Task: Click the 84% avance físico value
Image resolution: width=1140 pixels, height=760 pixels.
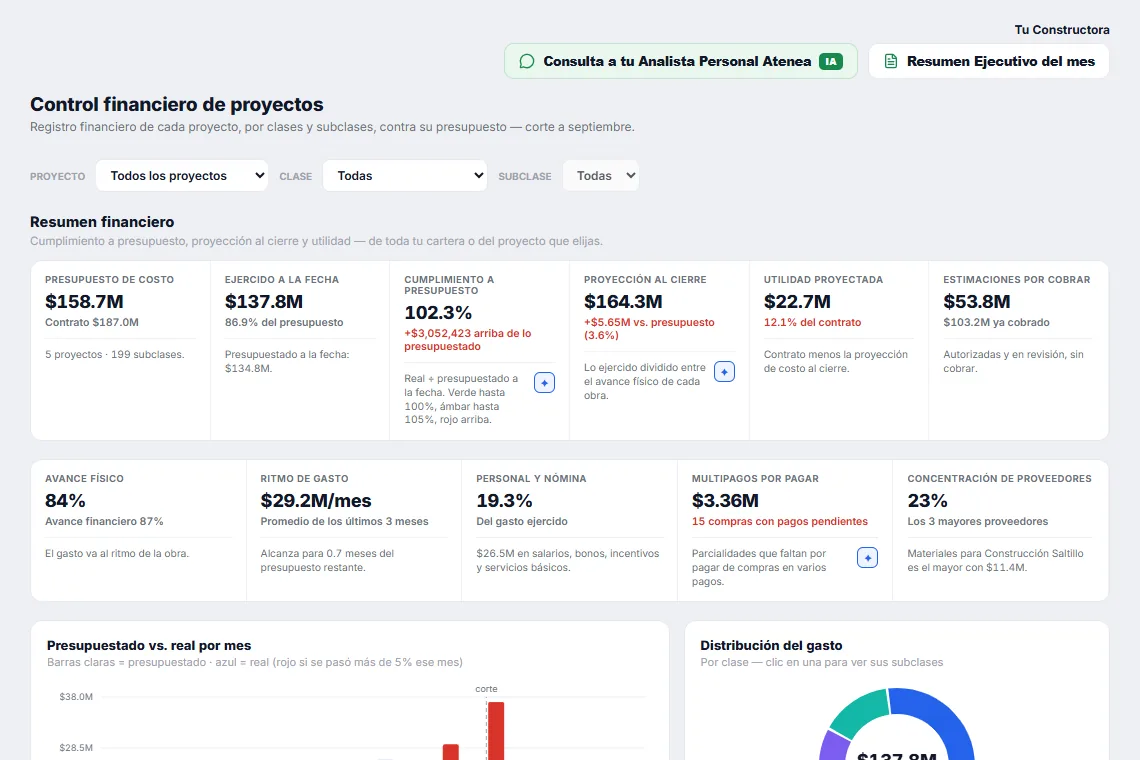Action: pos(65,500)
